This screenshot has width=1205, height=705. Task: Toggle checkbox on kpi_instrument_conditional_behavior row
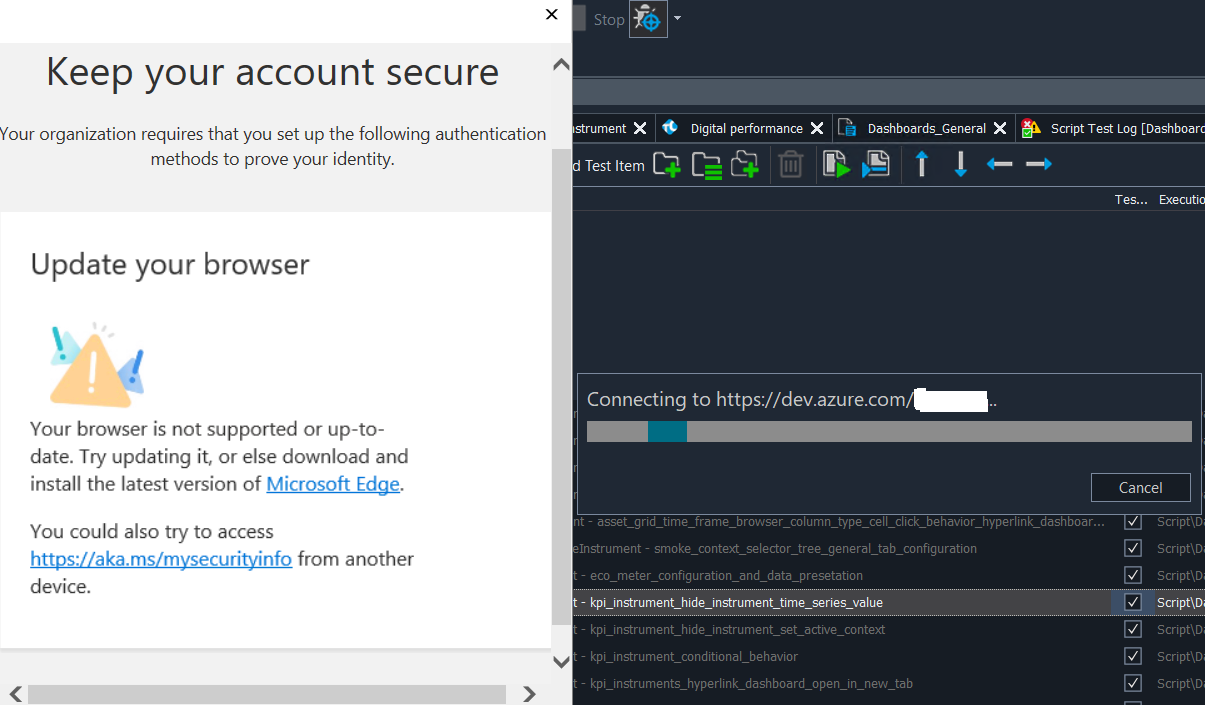click(1133, 656)
